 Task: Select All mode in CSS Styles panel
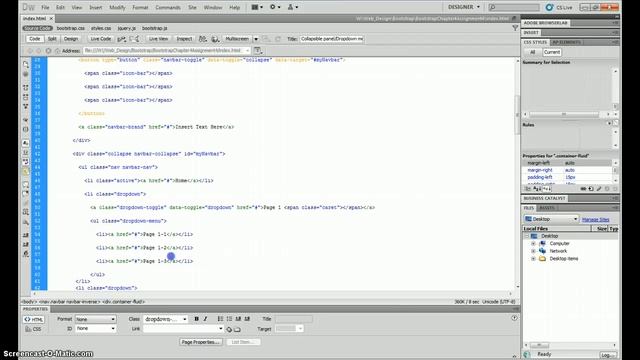click(533, 52)
